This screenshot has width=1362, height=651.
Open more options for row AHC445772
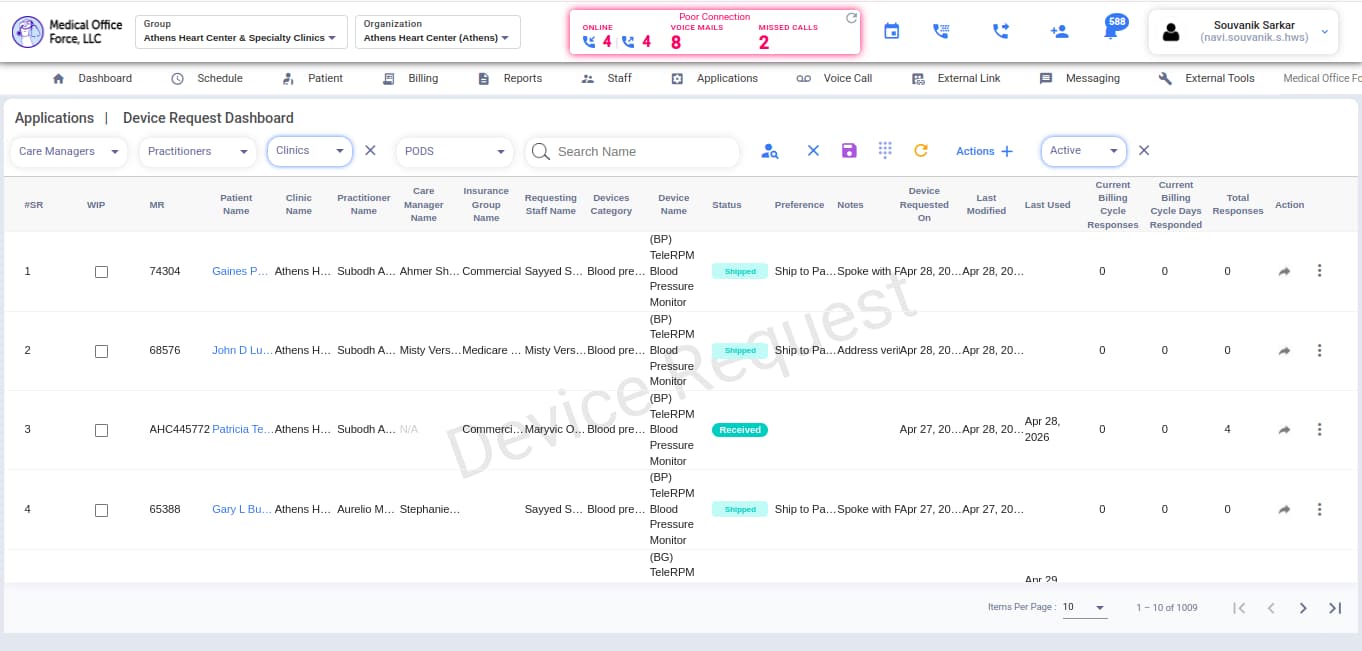[x=1319, y=430]
